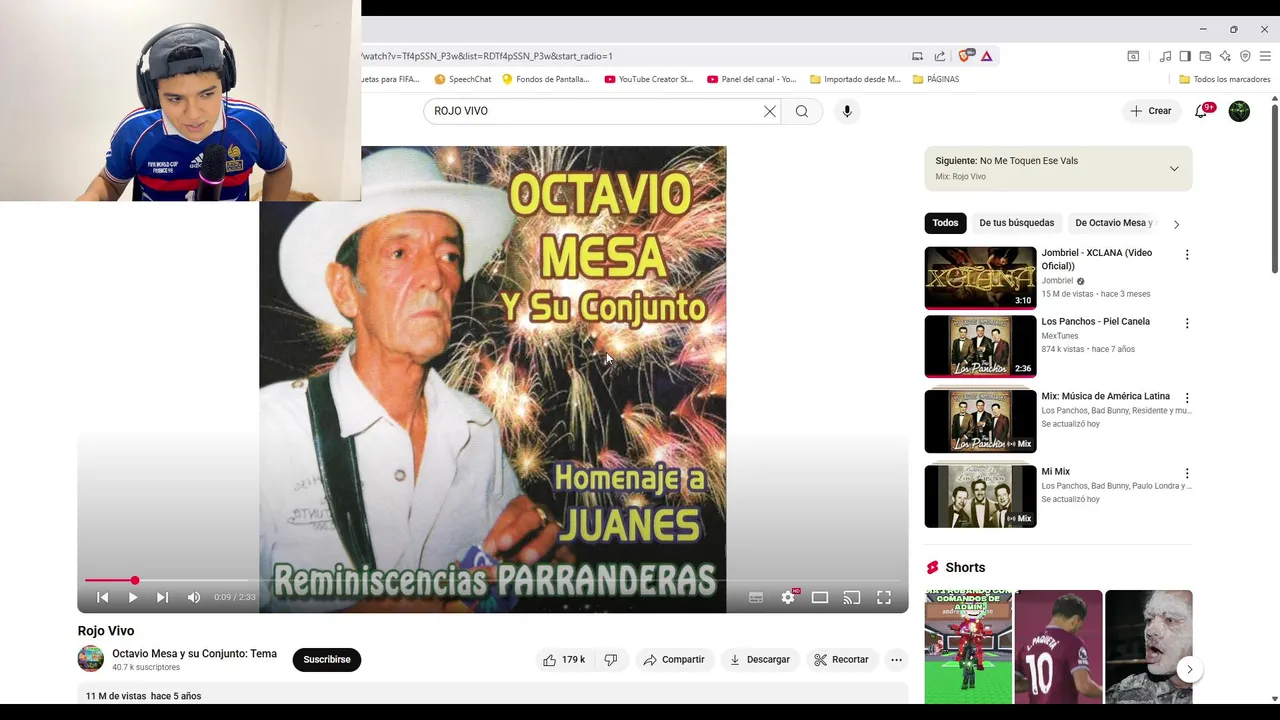The height and width of the screenshot is (720, 1280).
Task: Open video player settings gear
Action: 788,597
